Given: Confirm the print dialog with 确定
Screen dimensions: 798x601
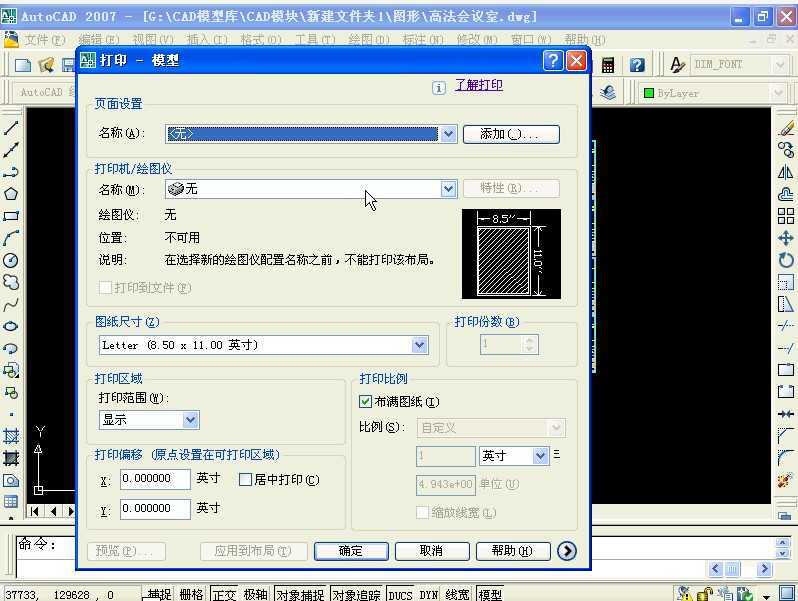Looking at the screenshot, I should pos(351,551).
